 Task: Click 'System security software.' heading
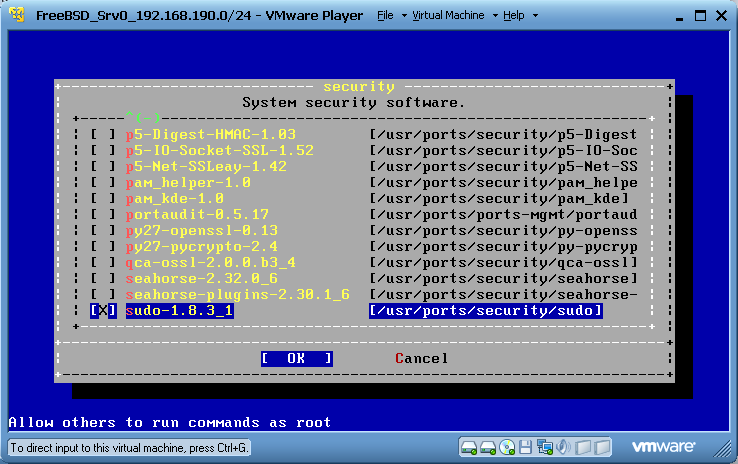353,103
